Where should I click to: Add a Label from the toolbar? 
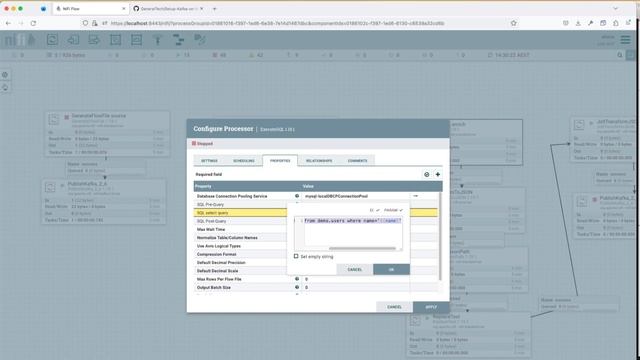[200, 40]
